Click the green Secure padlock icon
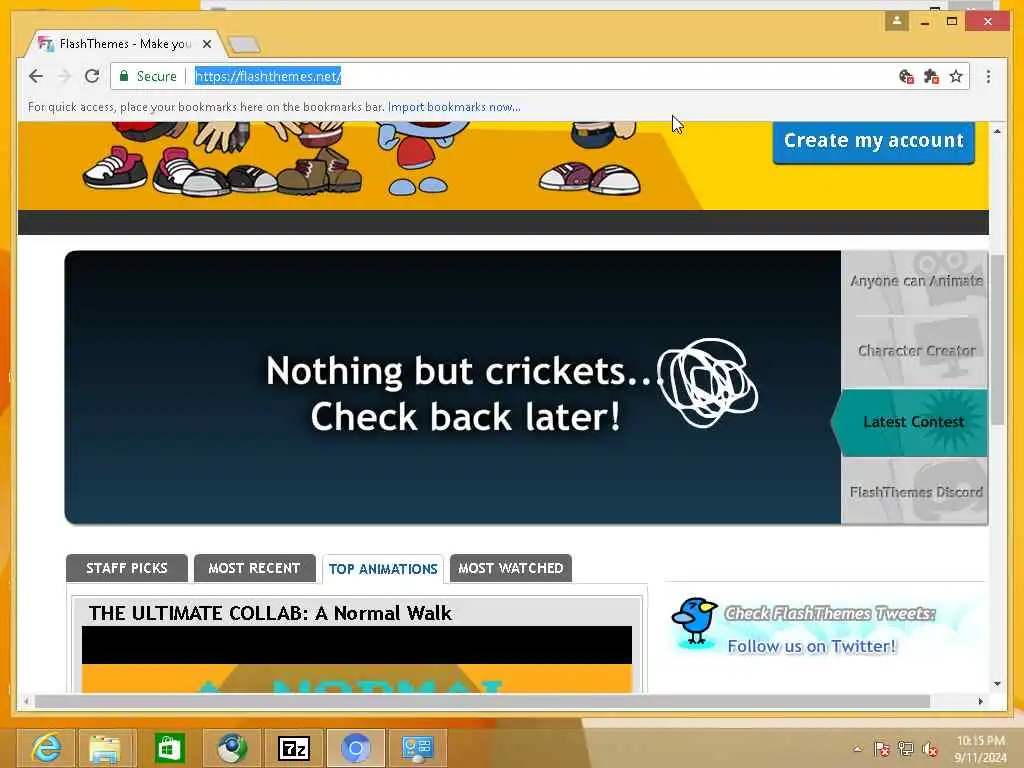Viewport: 1024px width, 768px height. (x=124, y=76)
